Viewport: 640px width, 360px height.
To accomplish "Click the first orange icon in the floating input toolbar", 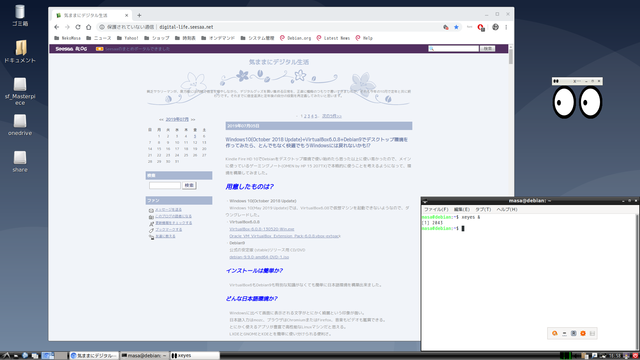I will 555,333.
